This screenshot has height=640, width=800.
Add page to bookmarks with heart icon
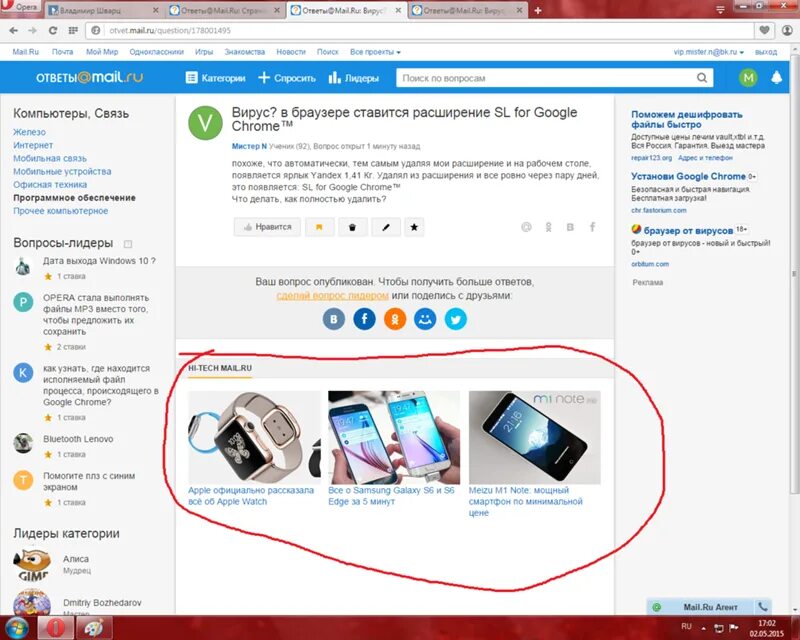pyautogui.click(x=764, y=30)
